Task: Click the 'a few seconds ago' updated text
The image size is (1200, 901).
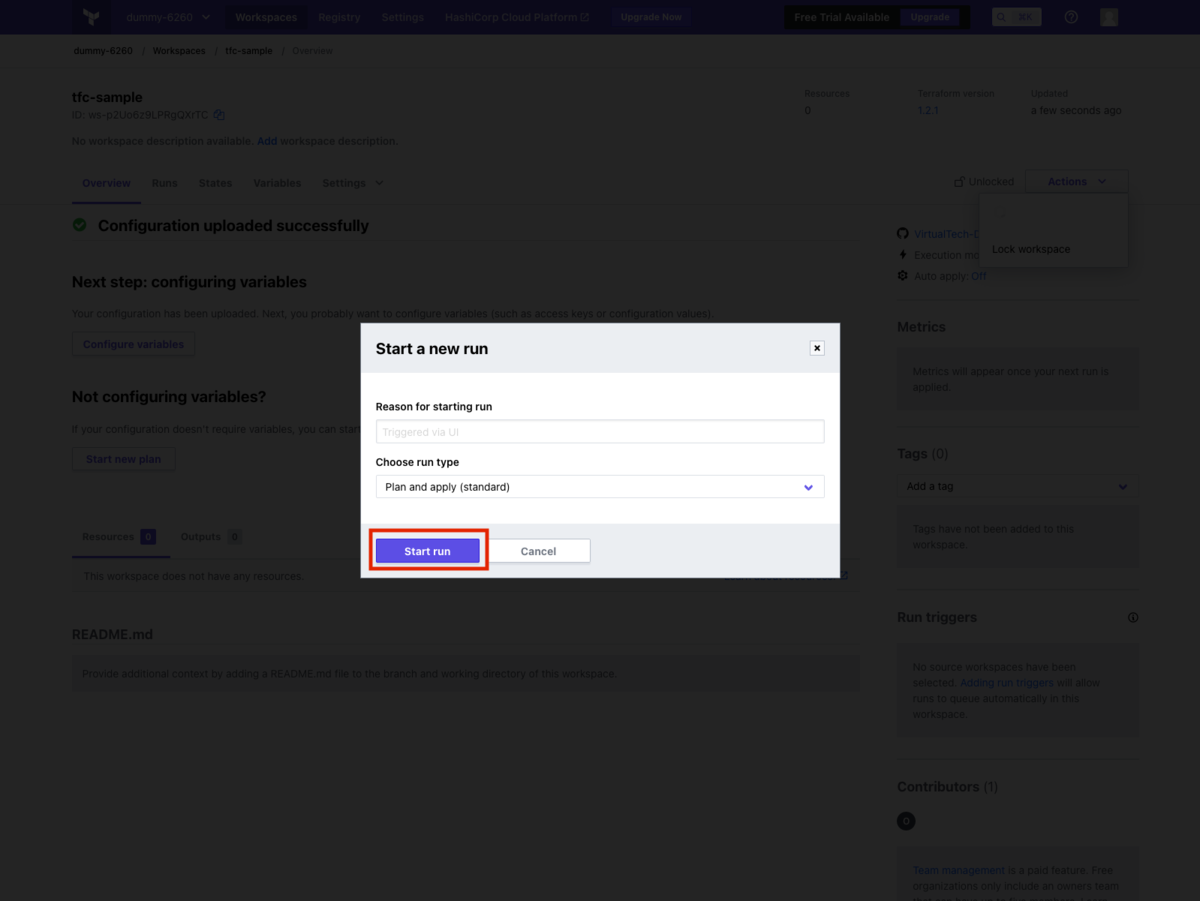Action: pos(1076,110)
